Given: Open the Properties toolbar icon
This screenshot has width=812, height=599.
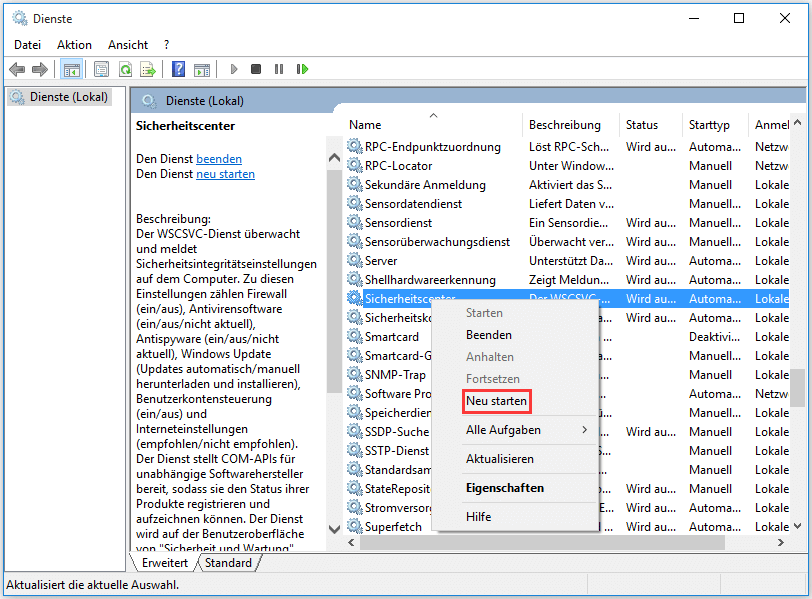Looking at the screenshot, I should tap(101, 69).
